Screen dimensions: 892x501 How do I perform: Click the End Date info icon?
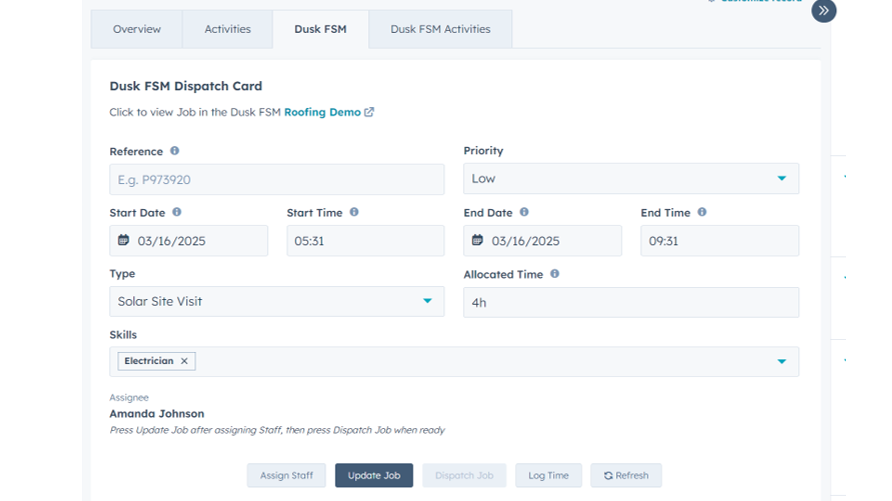(524, 212)
